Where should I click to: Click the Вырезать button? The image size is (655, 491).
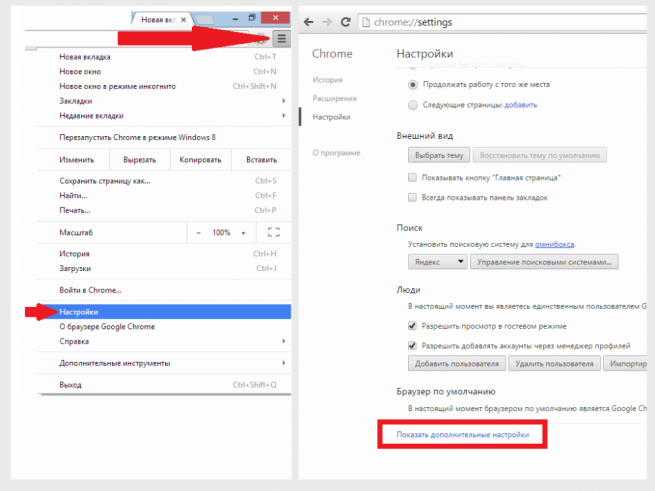point(140,160)
